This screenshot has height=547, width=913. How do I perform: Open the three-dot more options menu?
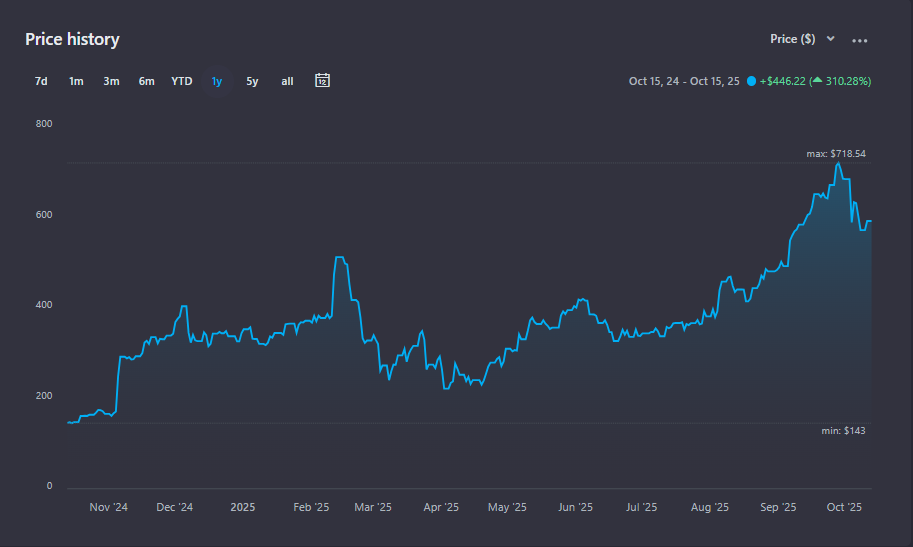click(x=859, y=40)
